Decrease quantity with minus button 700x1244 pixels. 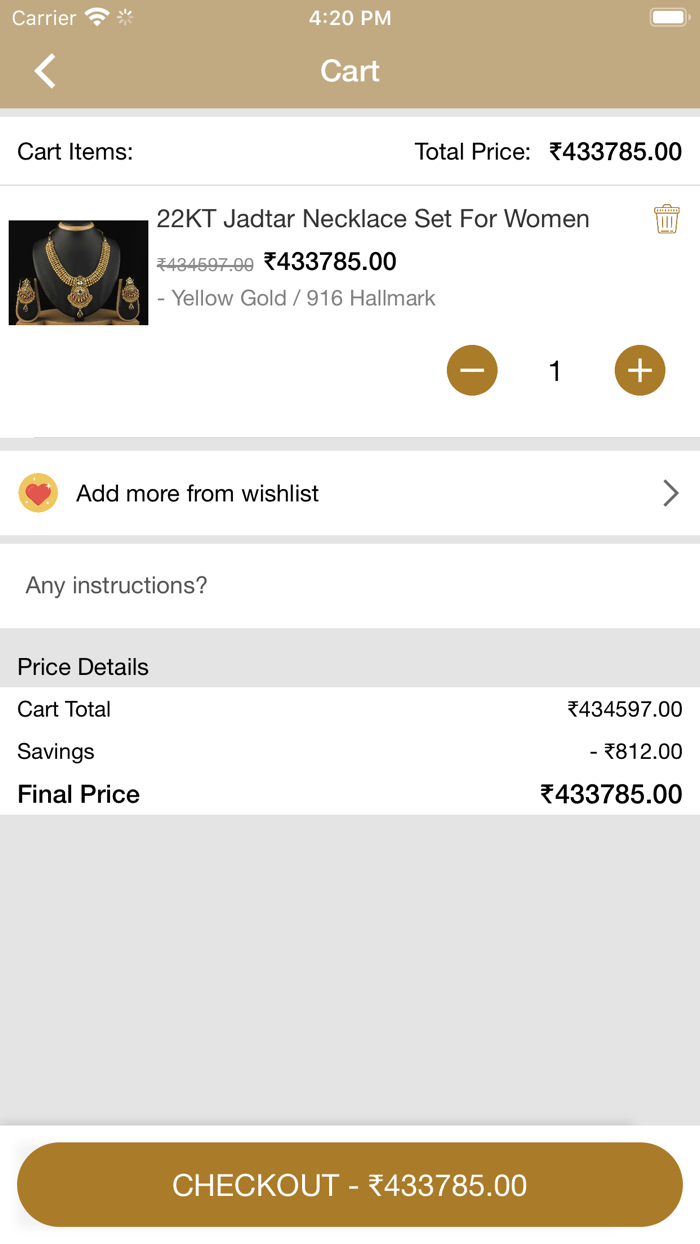(472, 371)
